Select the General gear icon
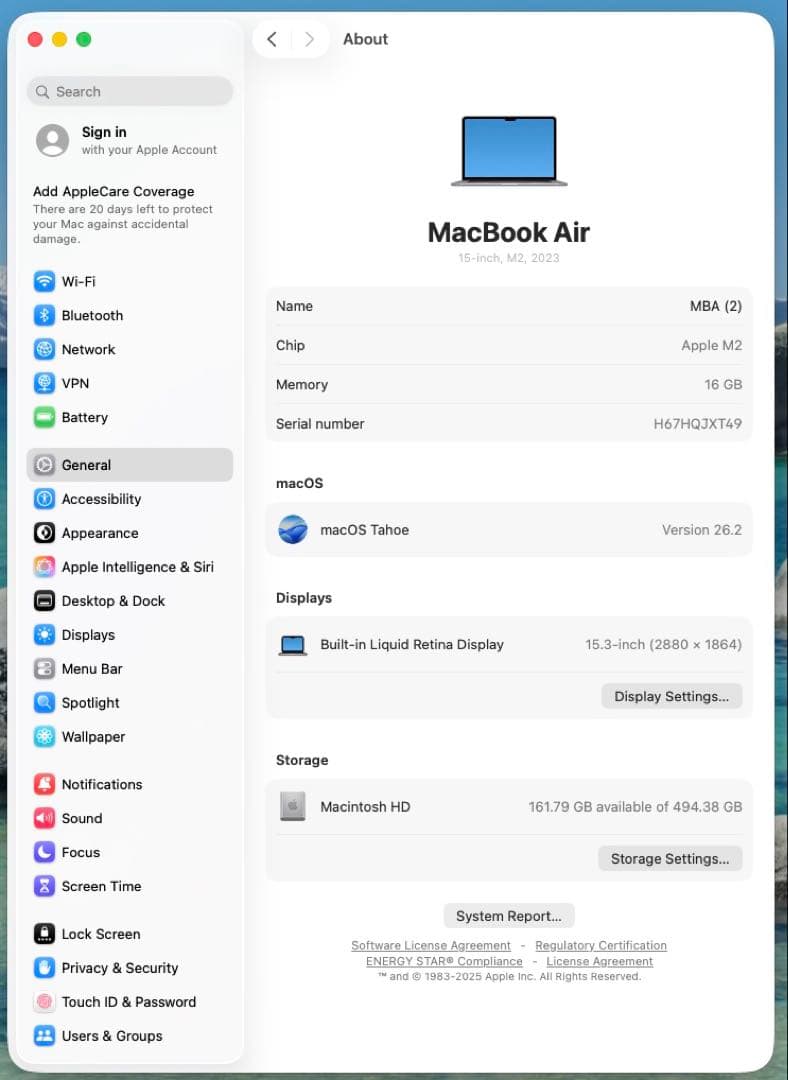Image resolution: width=788 pixels, height=1080 pixels. [x=44, y=465]
